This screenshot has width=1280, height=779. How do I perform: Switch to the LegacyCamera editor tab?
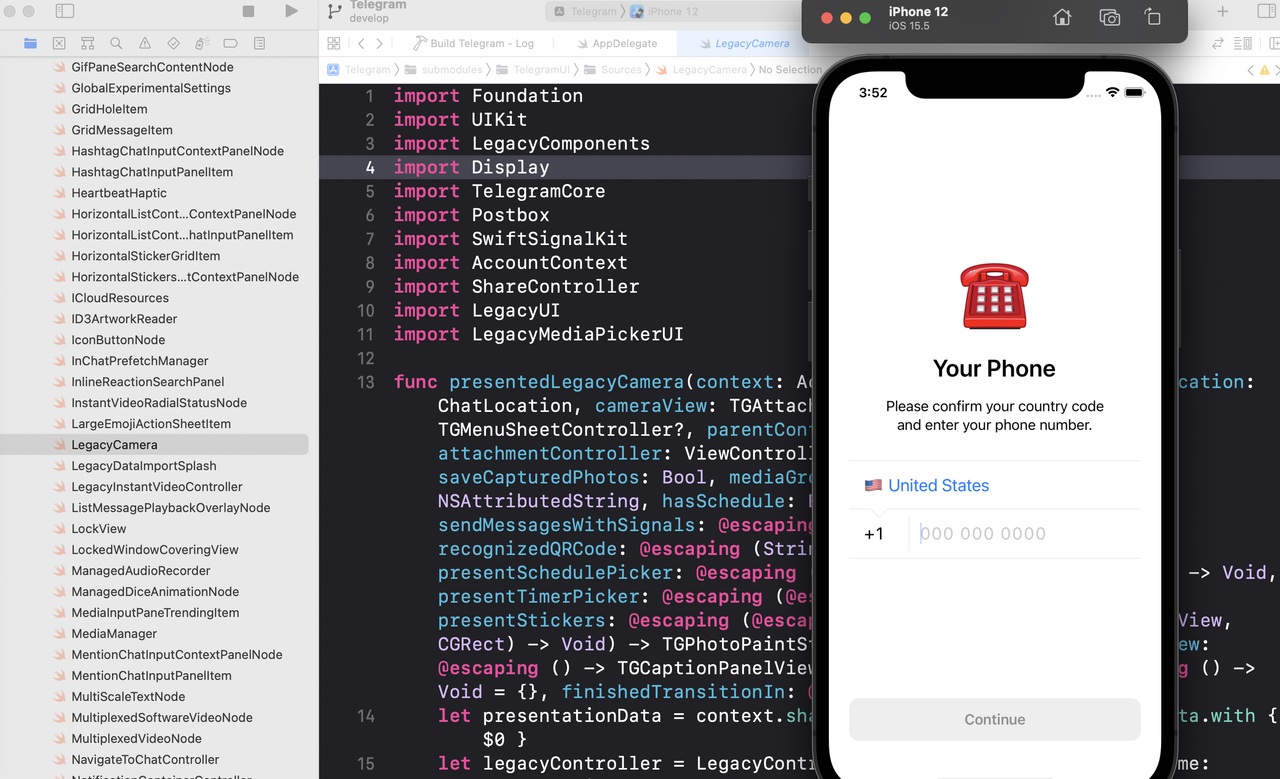click(745, 43)
